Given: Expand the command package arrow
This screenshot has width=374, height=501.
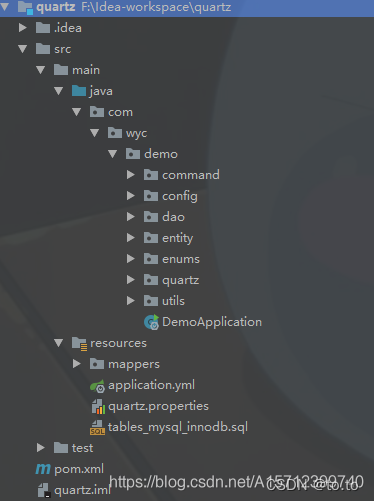Looking at the screenshot, I should click(x=131, y=175).
